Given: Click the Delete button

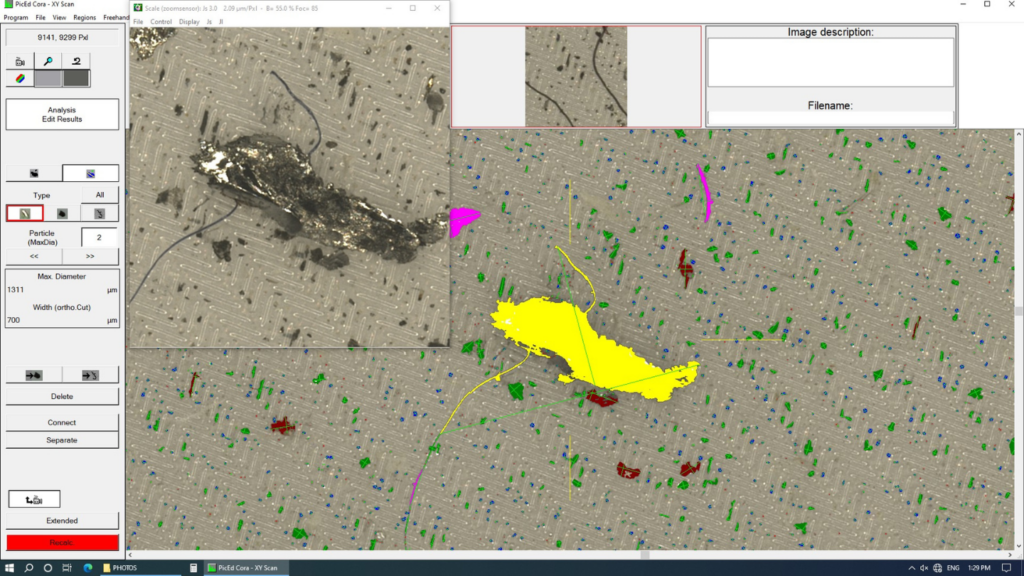Looking at the screenshot, I should pos(62,396).
